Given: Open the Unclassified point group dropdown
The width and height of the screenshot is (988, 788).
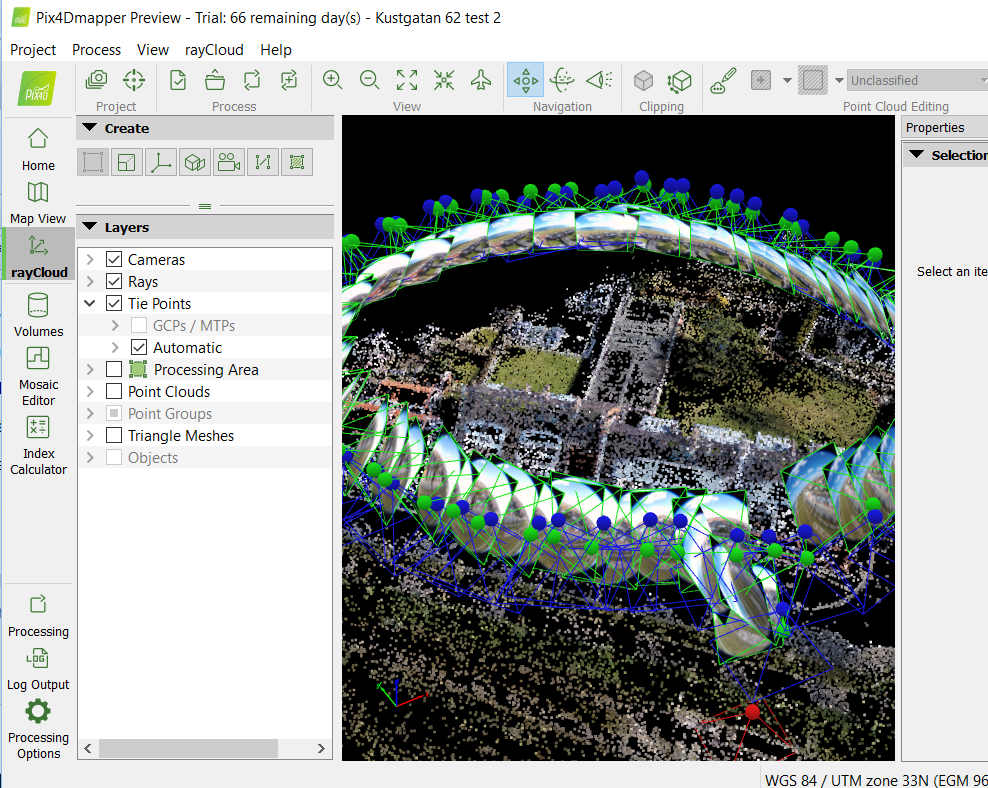Looking at the screenshot, I should 917,80.
